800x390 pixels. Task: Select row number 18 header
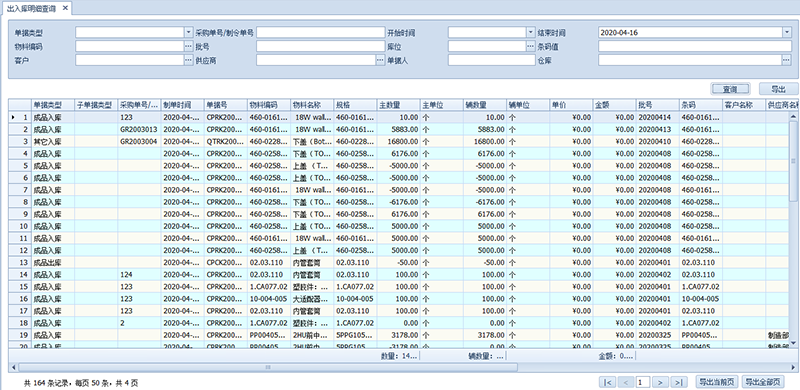coord(20,323)
